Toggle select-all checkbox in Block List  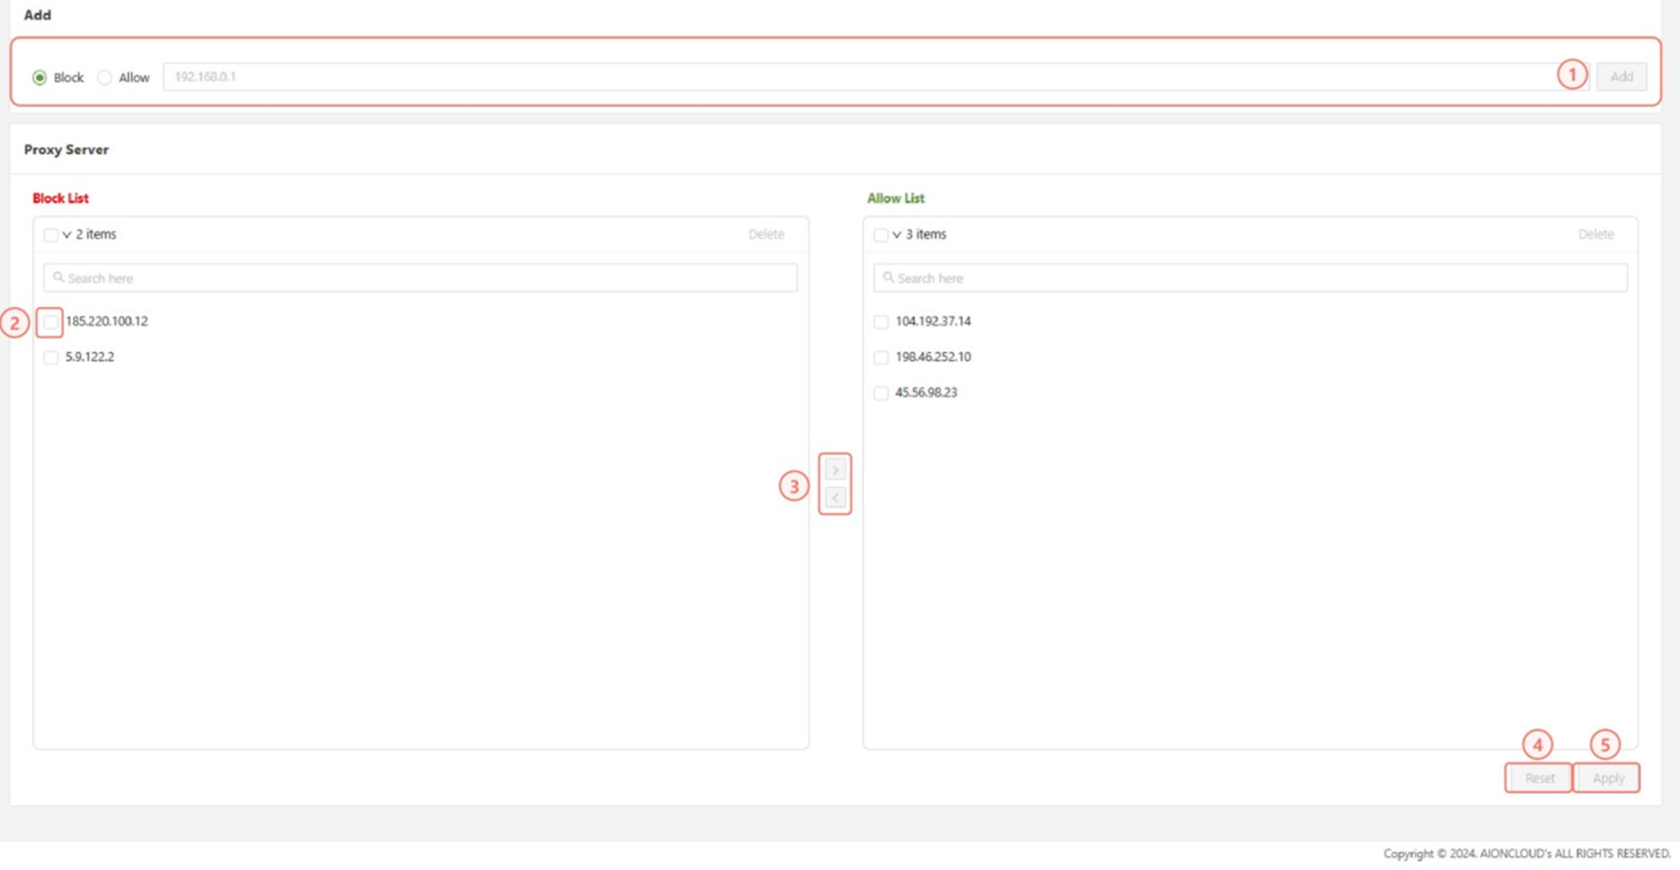coord(51,235)
